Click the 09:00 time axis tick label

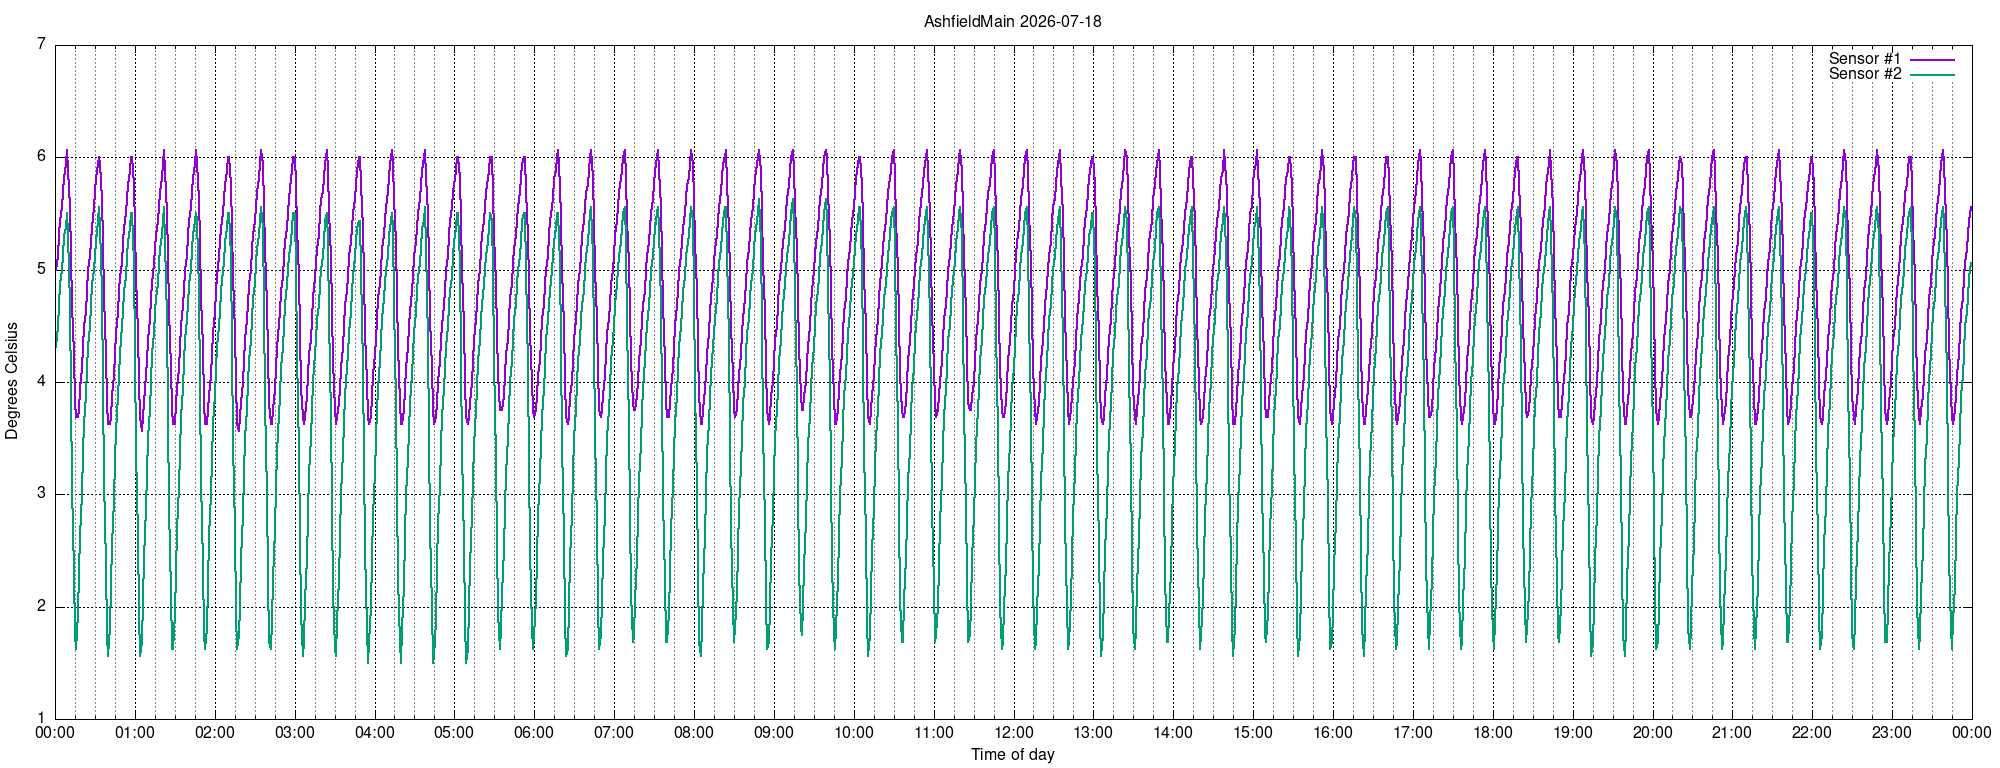point(774,732)
